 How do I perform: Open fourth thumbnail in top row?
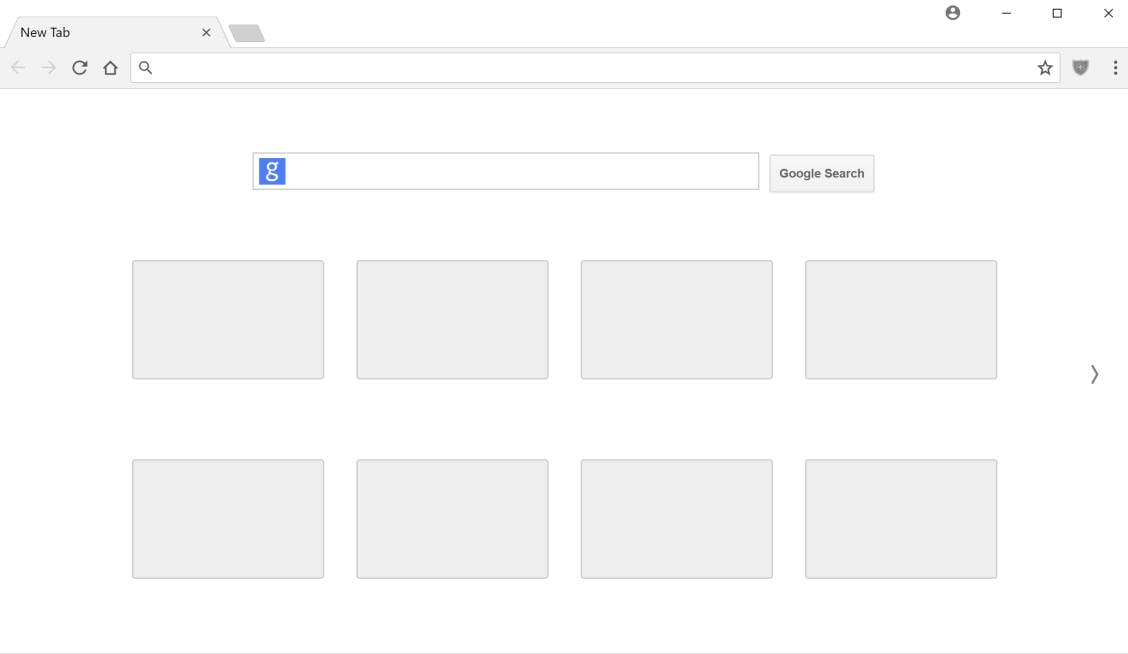coord(901,319)
